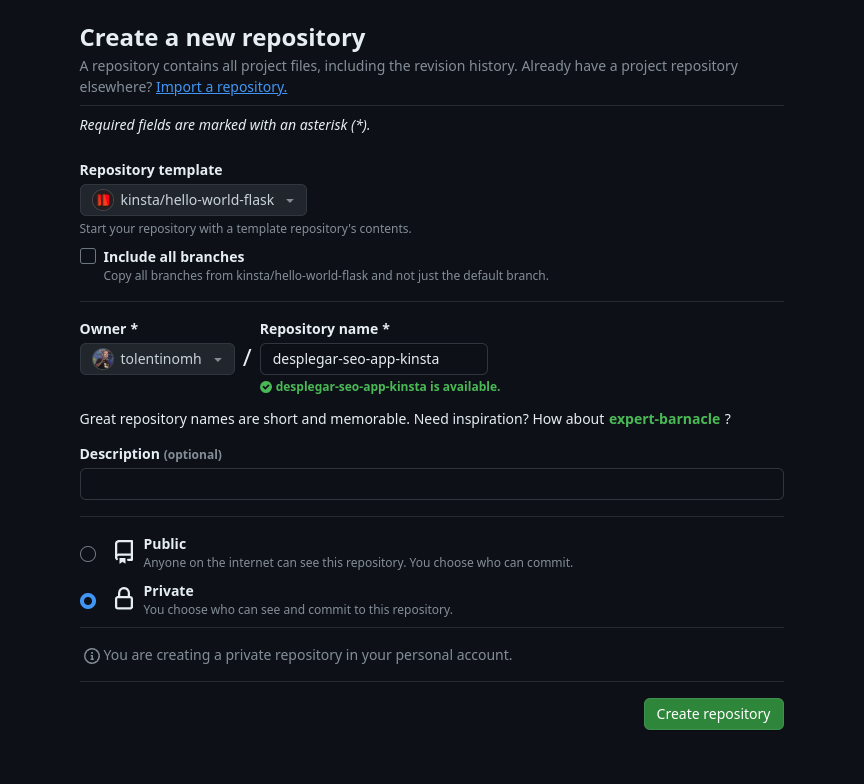Click the Description input field

pyautogui.click(x=431, y=483)
